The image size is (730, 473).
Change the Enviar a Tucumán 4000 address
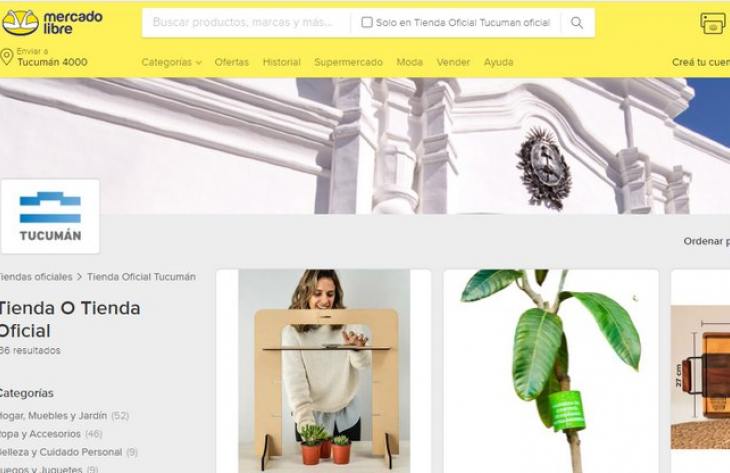click(52, 57)
